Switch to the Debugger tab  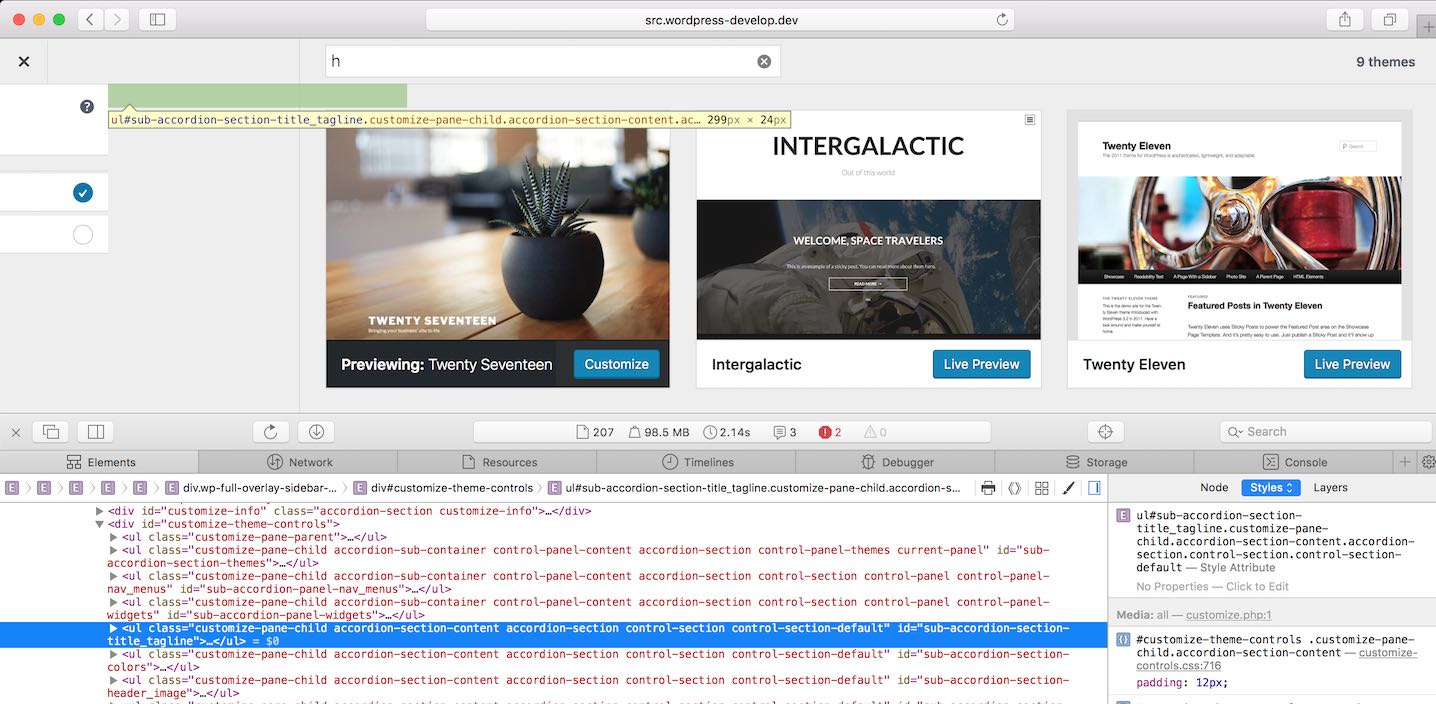pyautogui.click(x=896, y=462)
